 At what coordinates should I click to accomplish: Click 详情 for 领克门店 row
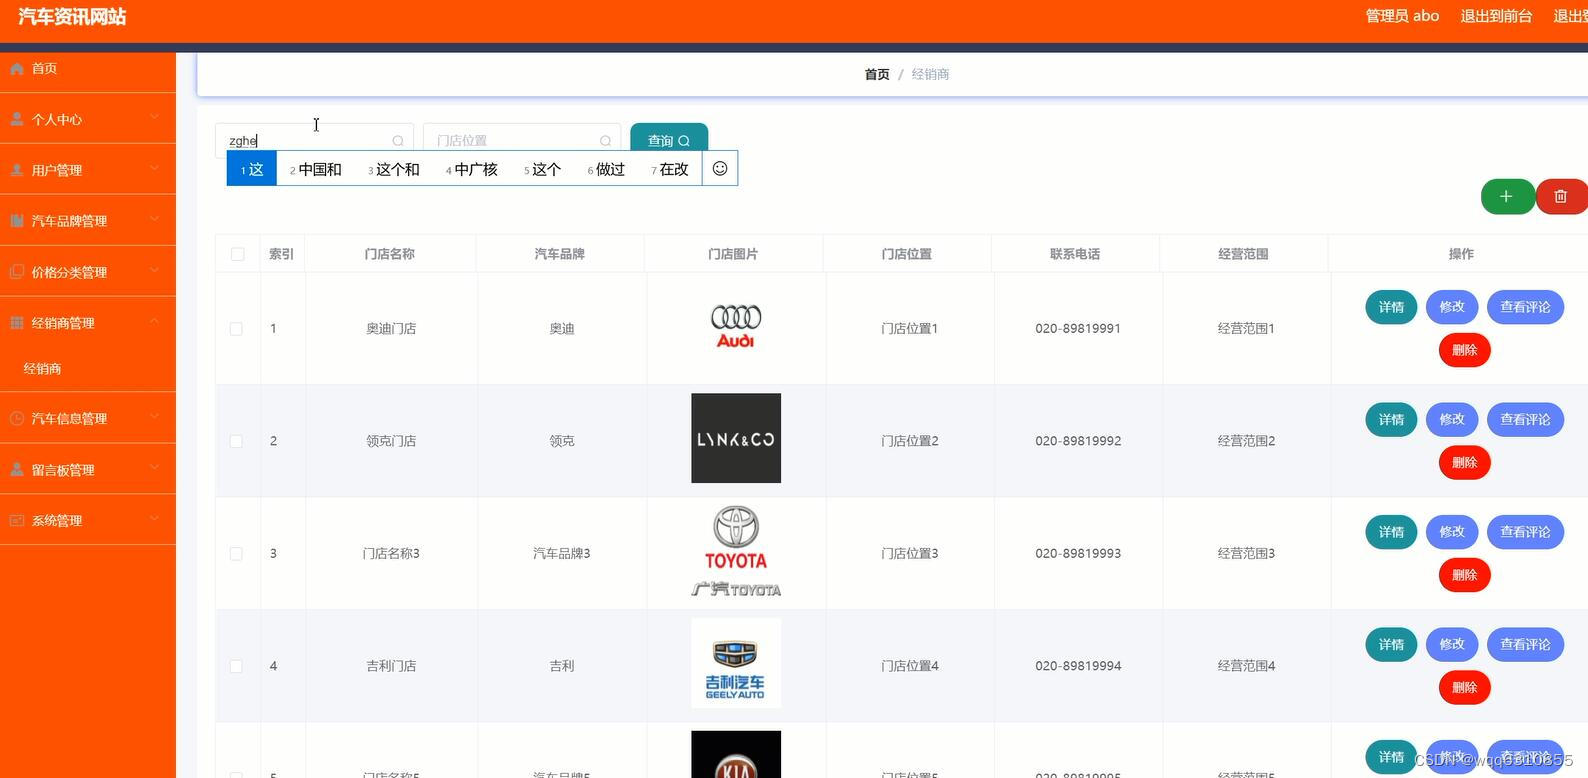coord(1391,420)
